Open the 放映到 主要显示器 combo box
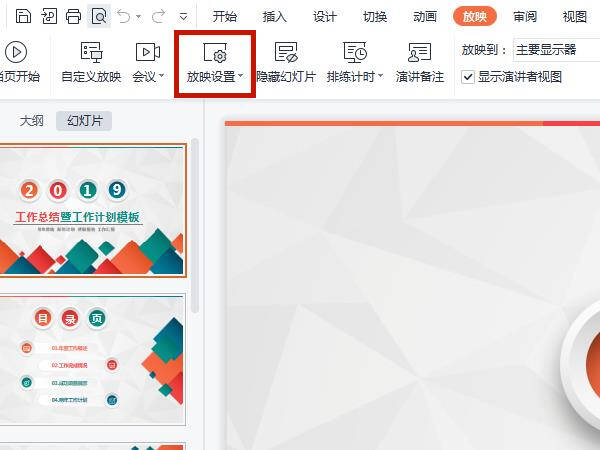Image resolution: width=600 pixels, height=450 pixels. point(556,50)
